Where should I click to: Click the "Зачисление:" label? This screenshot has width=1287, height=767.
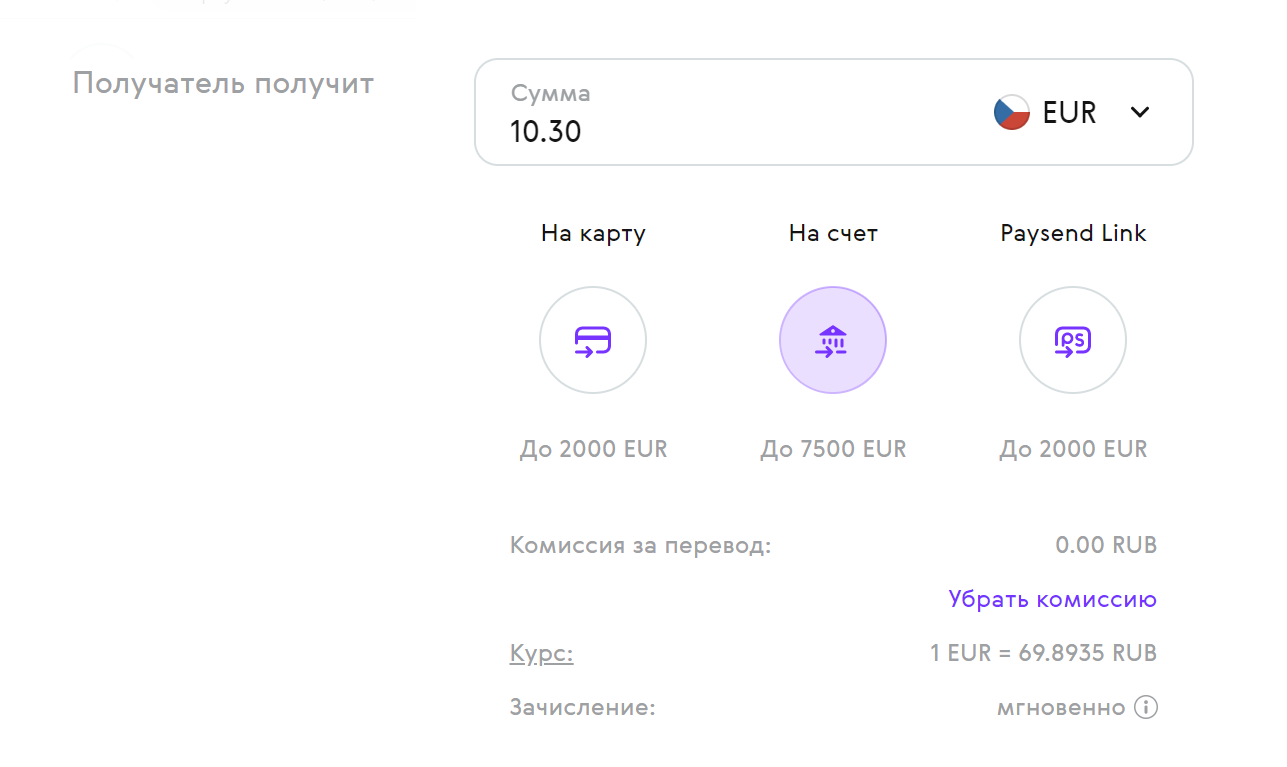pyautogui.click(x=582, y=708)
